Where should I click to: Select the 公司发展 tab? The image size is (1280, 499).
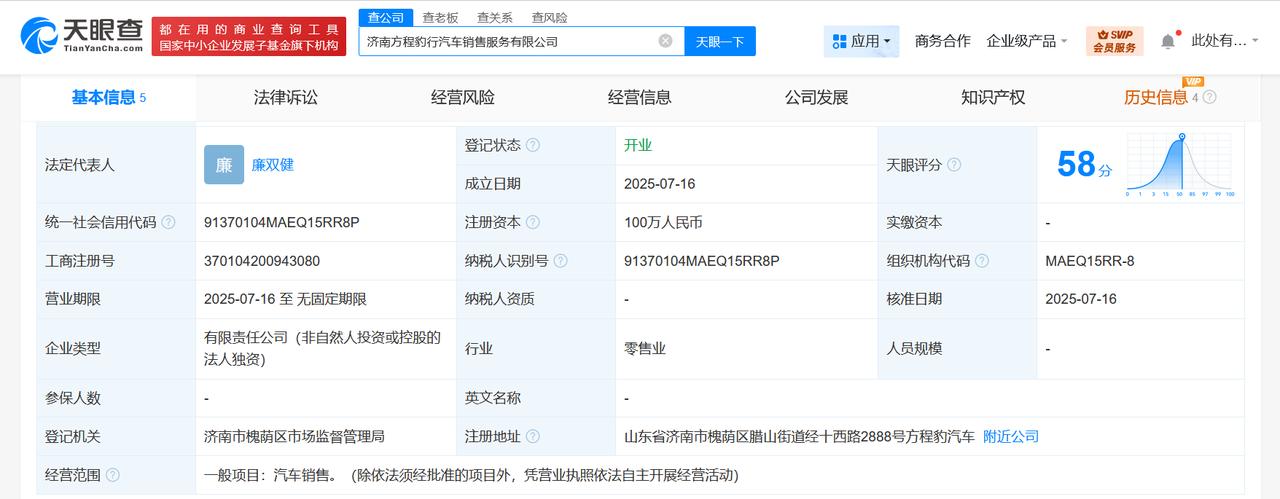817,97
